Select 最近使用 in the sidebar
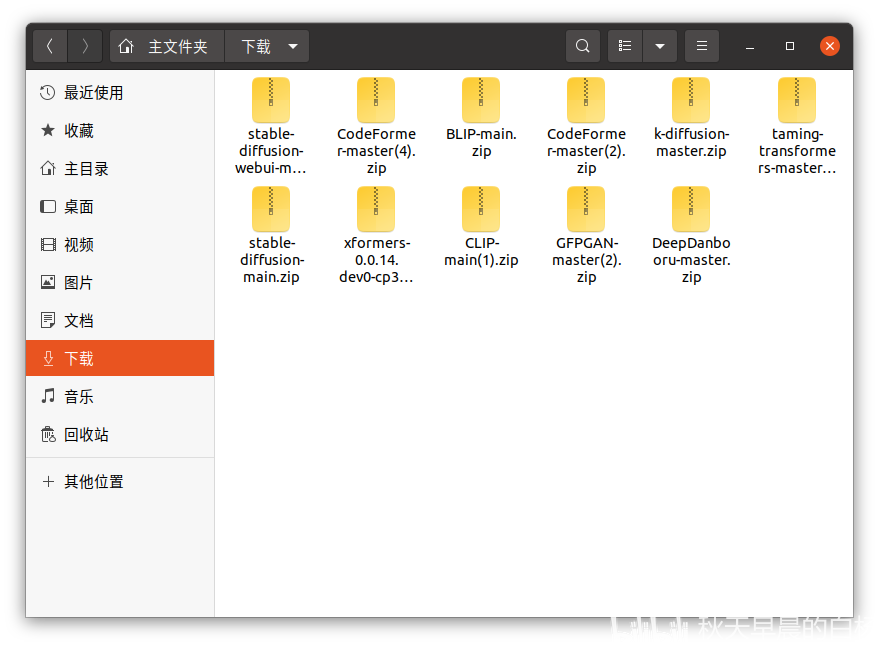879x646 pixels. 120,93
